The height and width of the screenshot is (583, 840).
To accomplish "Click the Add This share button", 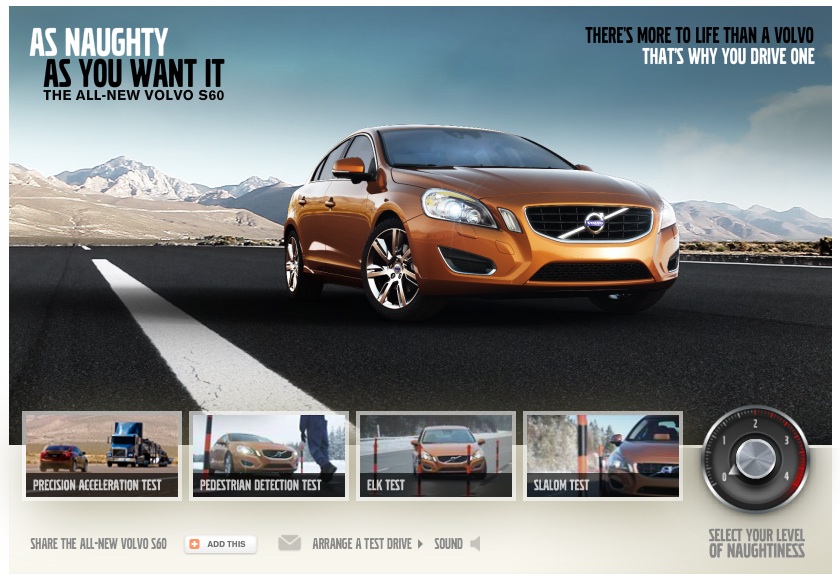I will (x=221, y=544).
